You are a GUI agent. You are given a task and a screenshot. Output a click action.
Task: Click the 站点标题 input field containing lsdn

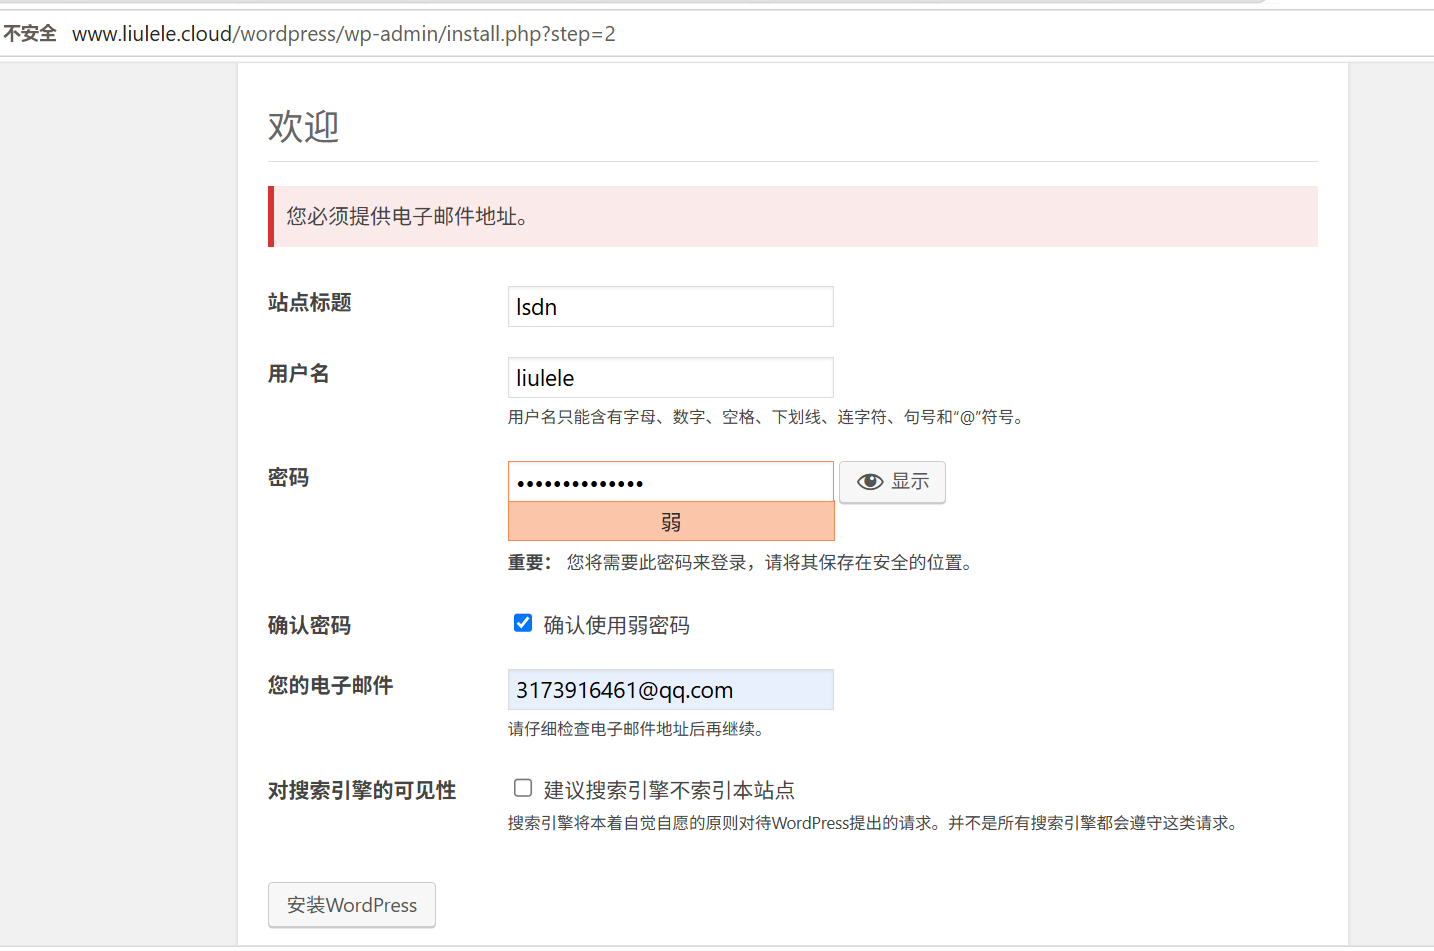pos(670,307)
